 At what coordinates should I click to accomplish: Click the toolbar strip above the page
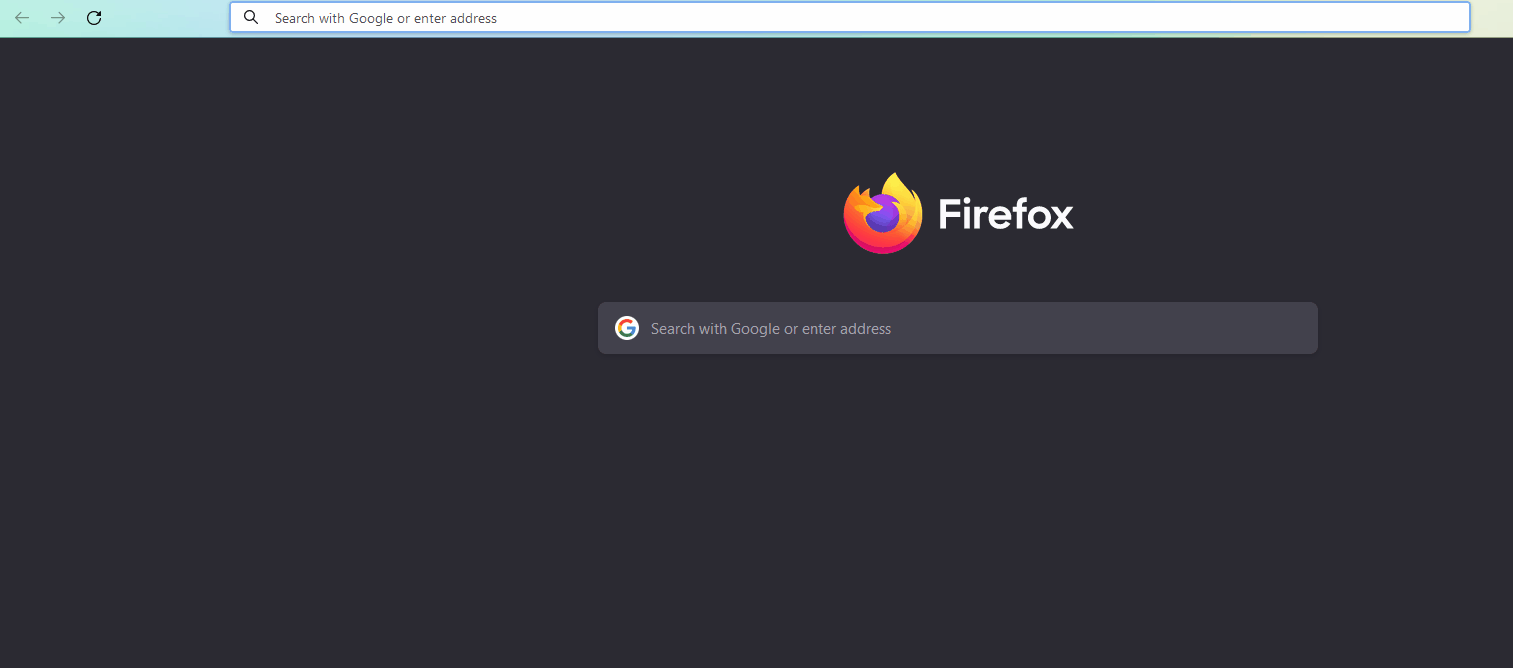[x=160, y=17]
